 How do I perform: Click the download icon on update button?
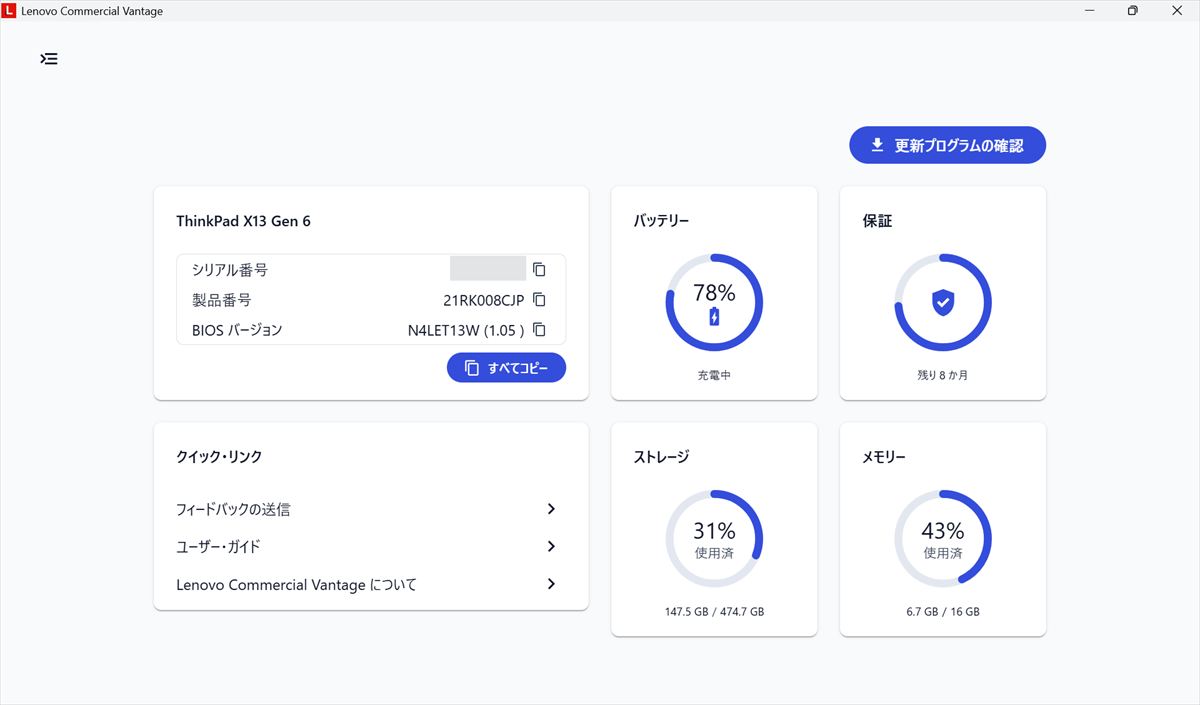pos(877,145)
